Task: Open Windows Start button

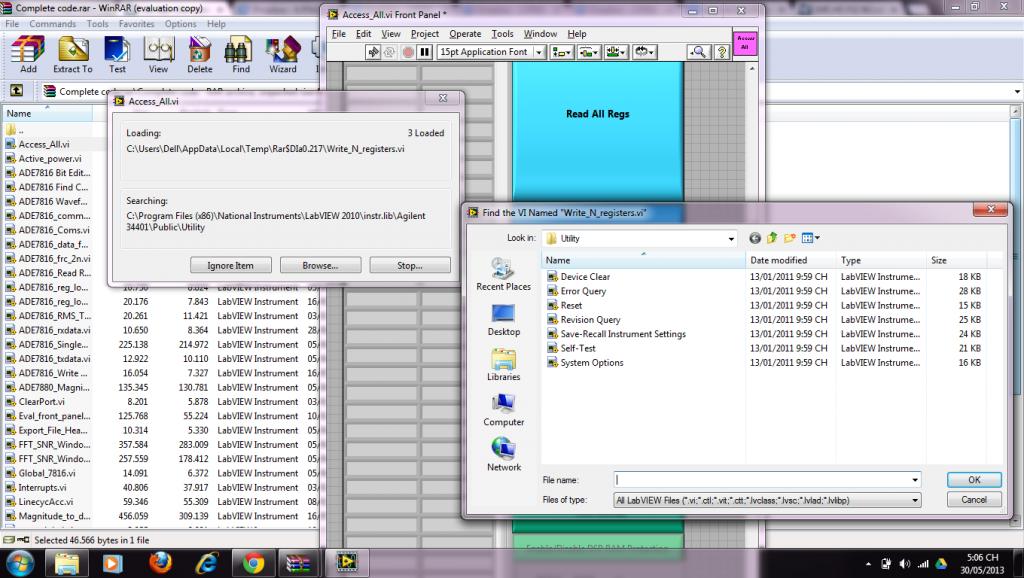Action: pos(19,563)
